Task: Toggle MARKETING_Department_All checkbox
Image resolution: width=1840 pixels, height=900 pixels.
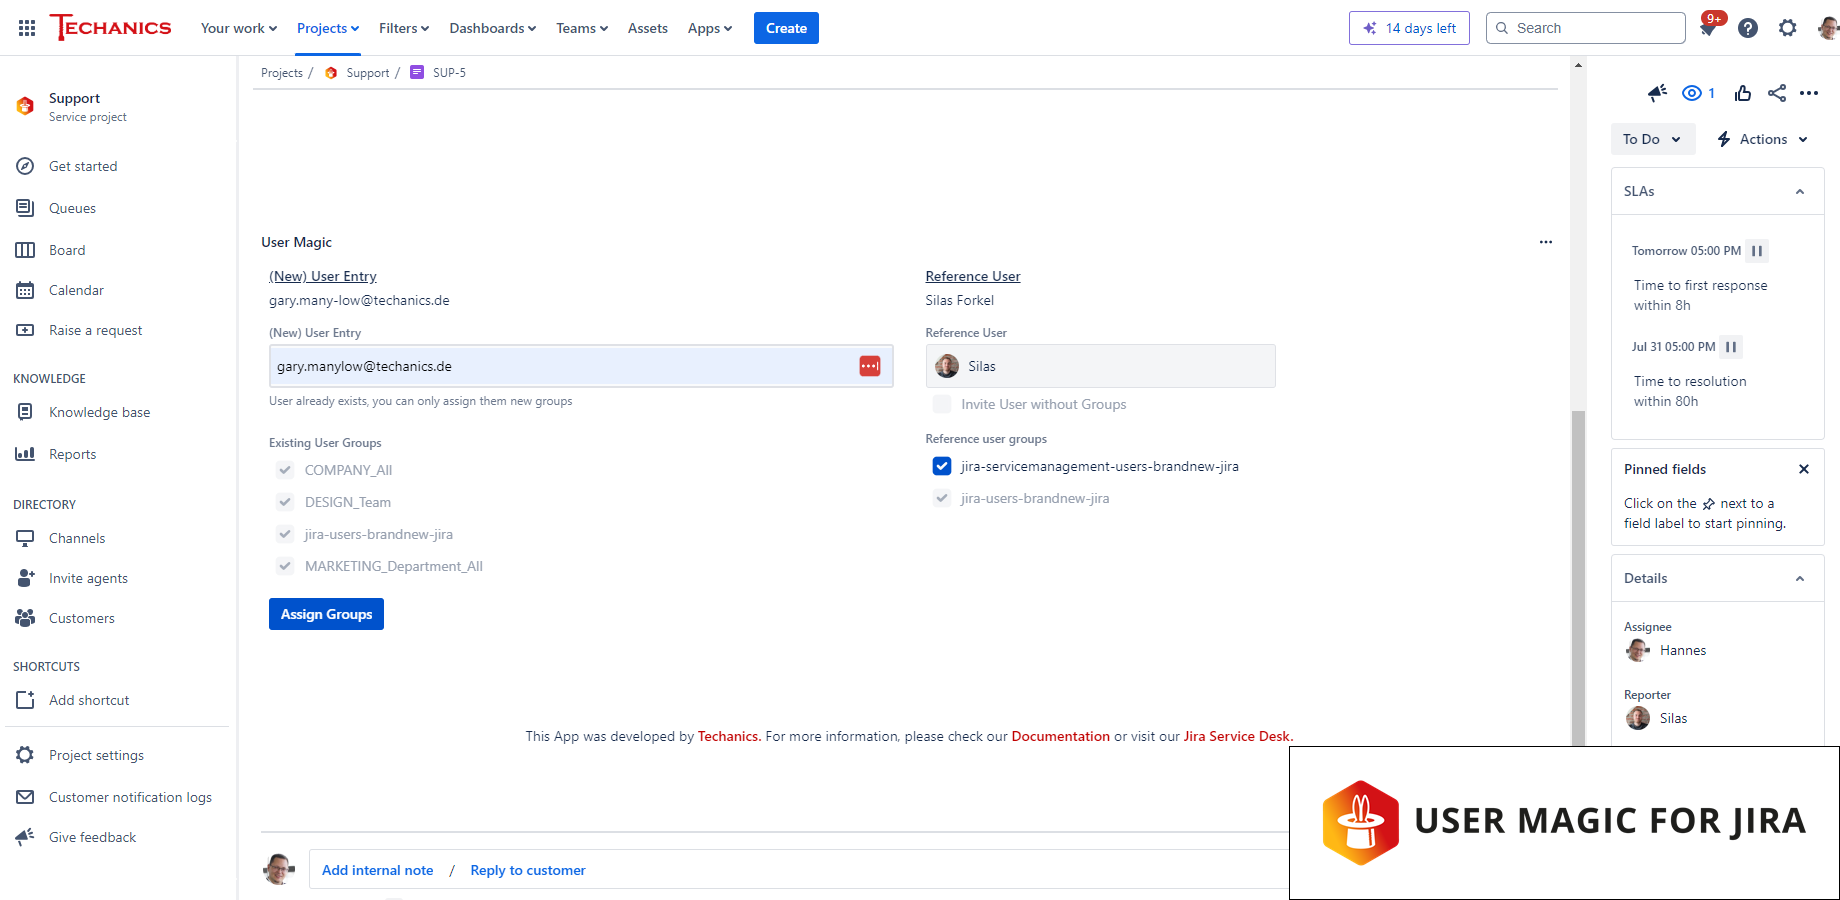Action: point(285,566)
